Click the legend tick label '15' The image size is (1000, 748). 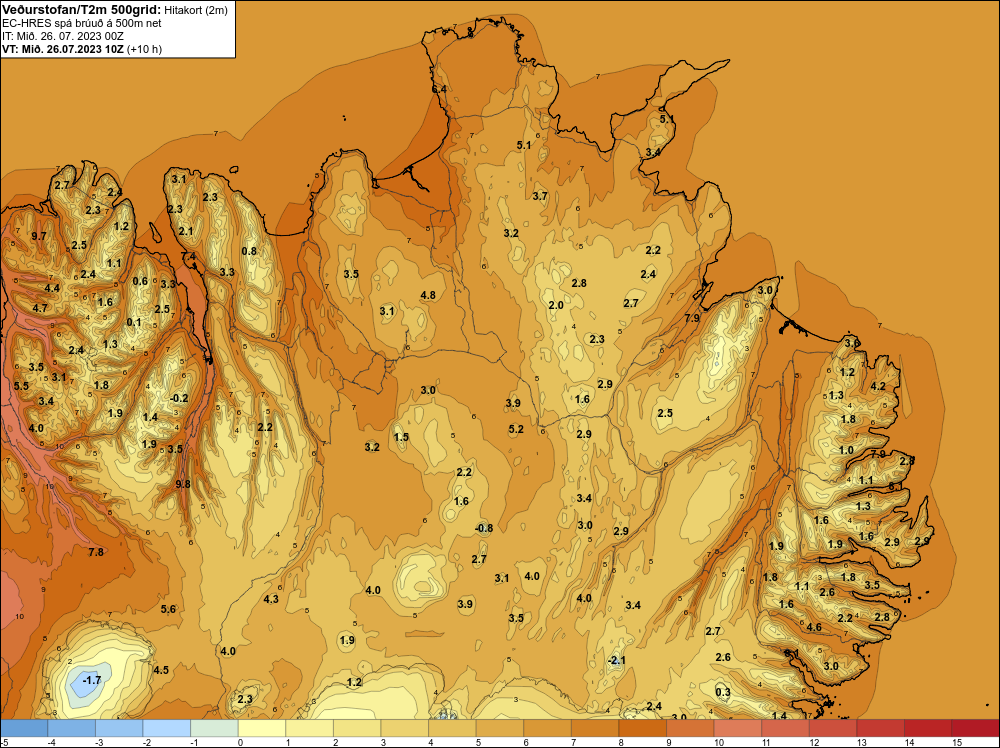(957, 742)
